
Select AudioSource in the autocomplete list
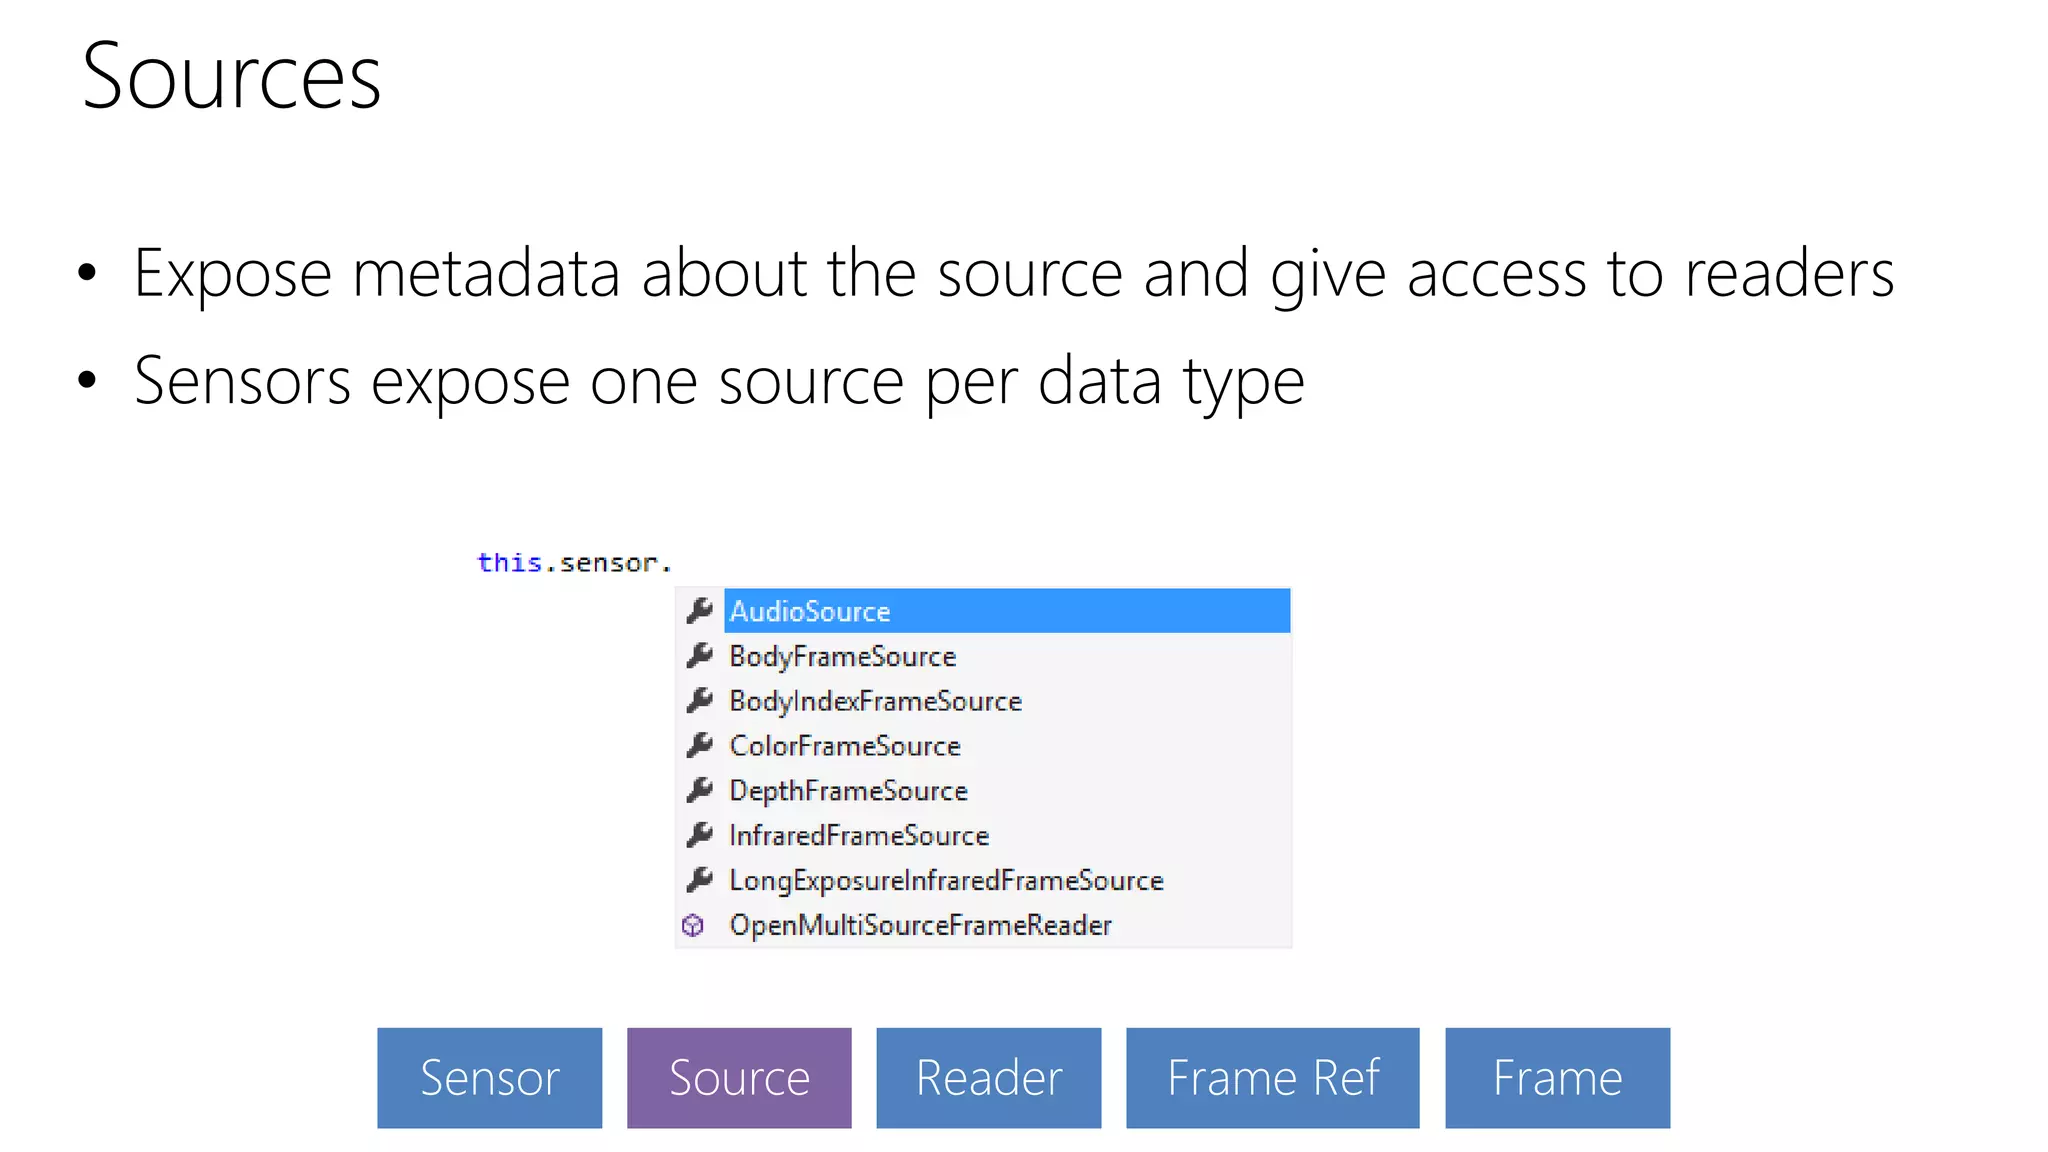pos(810,611)
